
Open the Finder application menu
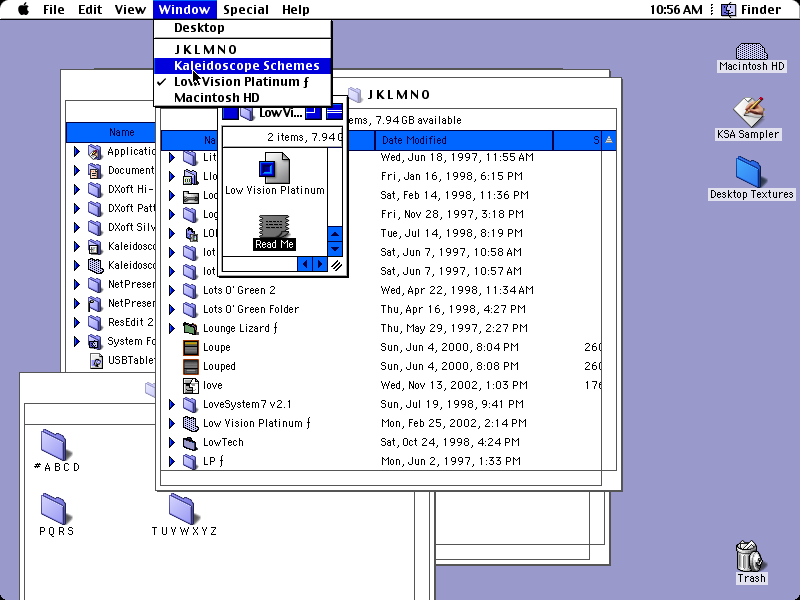751,9
